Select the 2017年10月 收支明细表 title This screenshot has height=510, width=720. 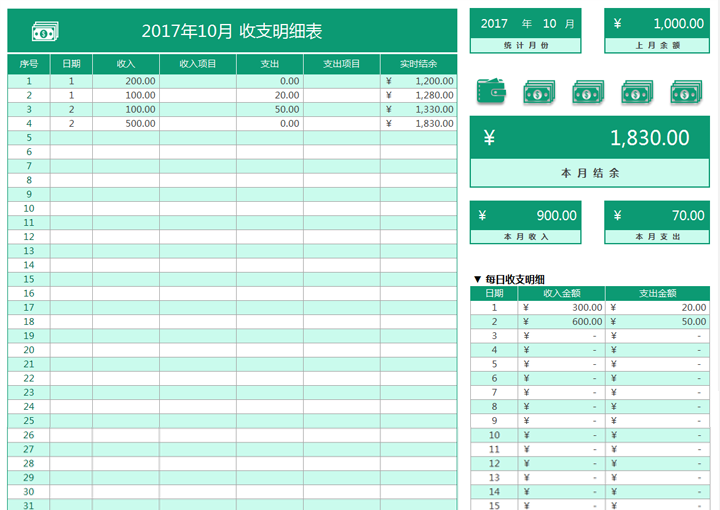pyautogui.click(x=232, y=31)
